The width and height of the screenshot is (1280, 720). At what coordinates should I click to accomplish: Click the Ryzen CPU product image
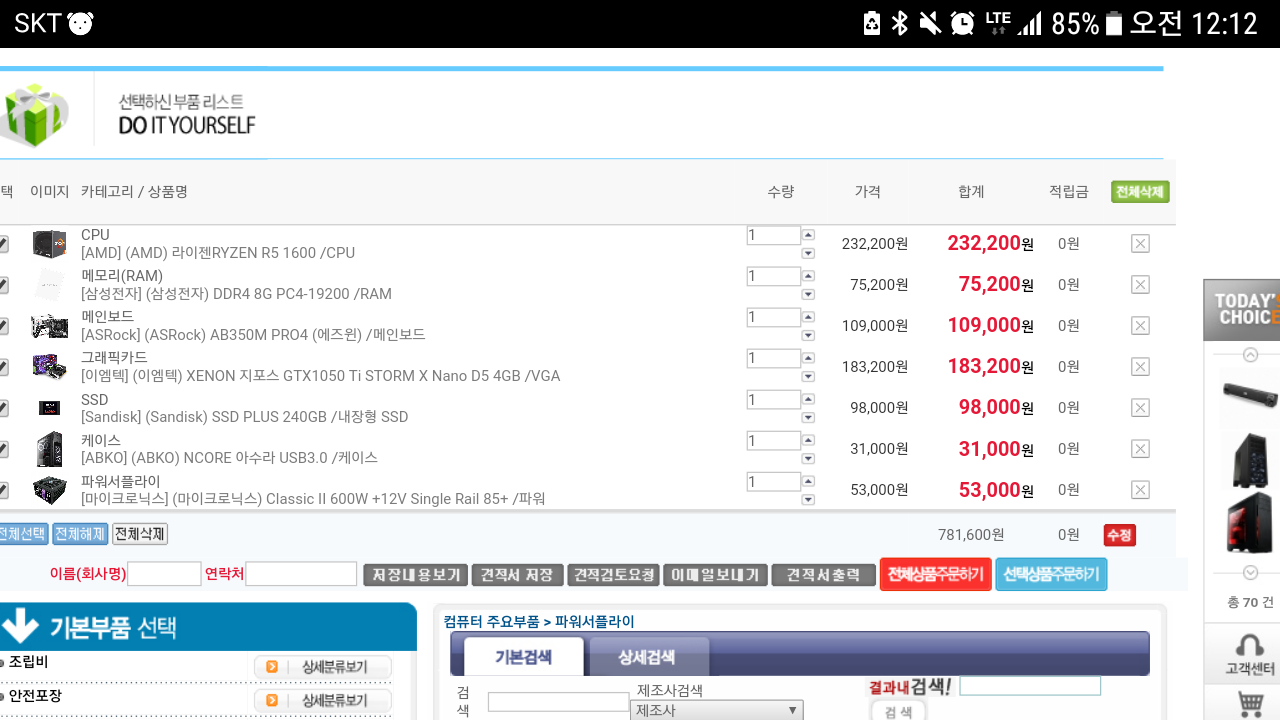pos(49,244)
